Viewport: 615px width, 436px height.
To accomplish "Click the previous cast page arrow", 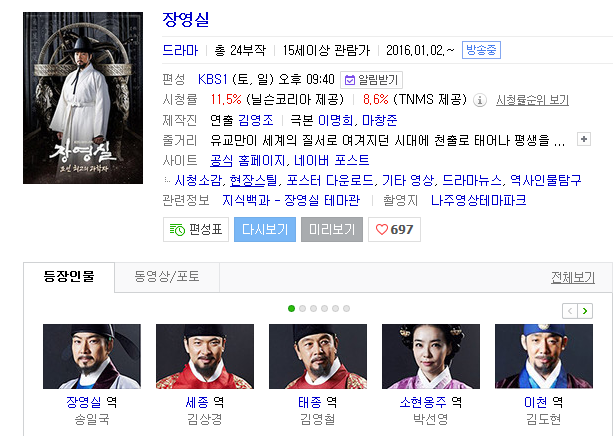I will point(570,311).
